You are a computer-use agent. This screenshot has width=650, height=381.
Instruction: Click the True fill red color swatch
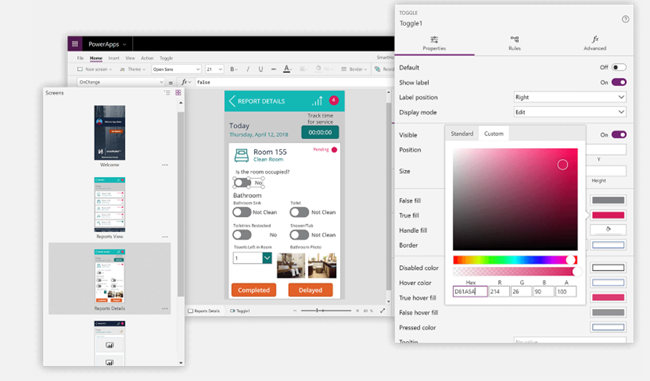(x=608, y=215)
